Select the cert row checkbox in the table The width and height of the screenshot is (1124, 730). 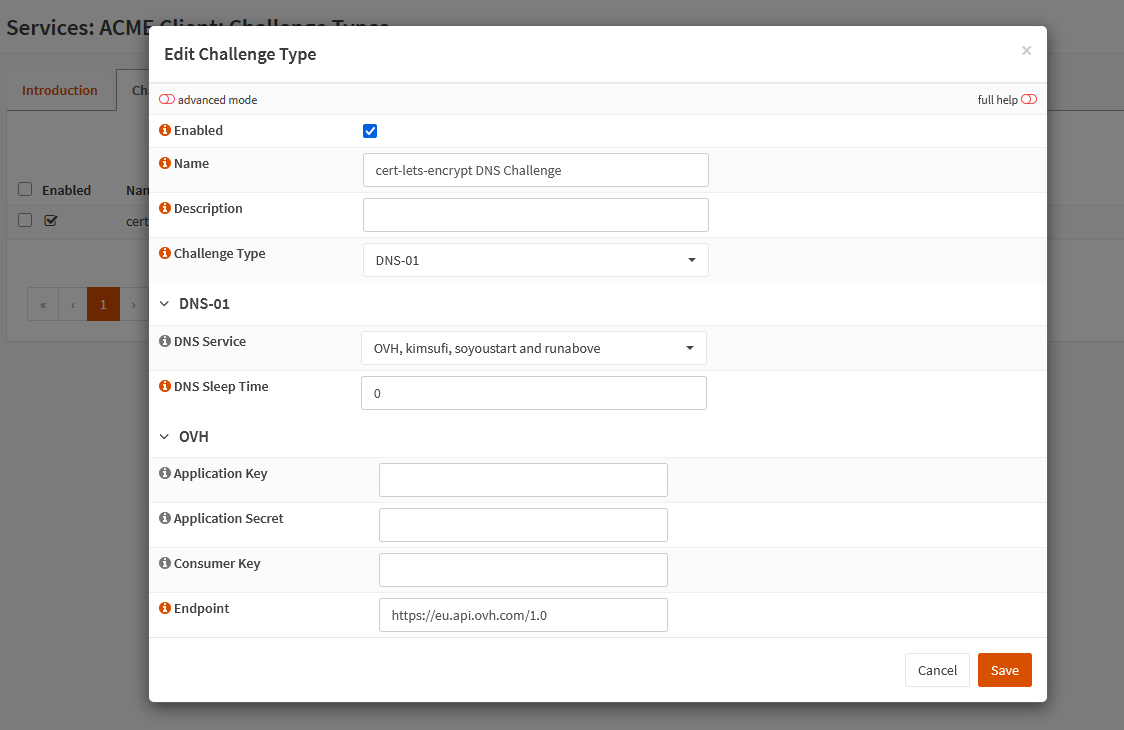coord(24,220)
